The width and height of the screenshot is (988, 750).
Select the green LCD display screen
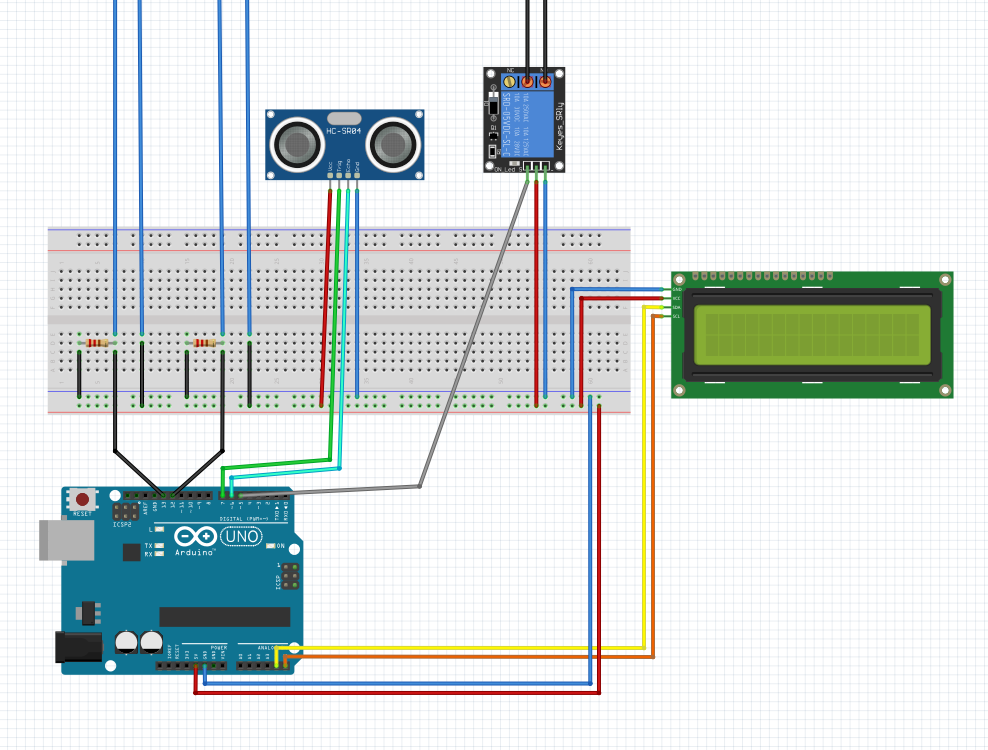tap(812, 335)
